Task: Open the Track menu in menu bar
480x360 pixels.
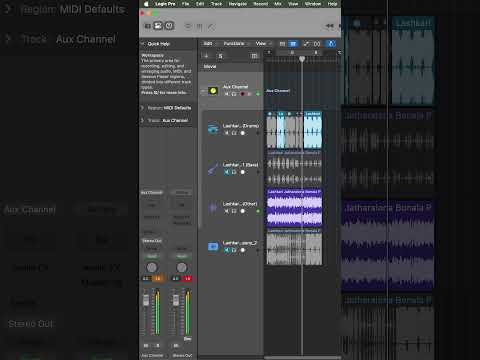Action: pyautogui.click(x=216, y=4)
